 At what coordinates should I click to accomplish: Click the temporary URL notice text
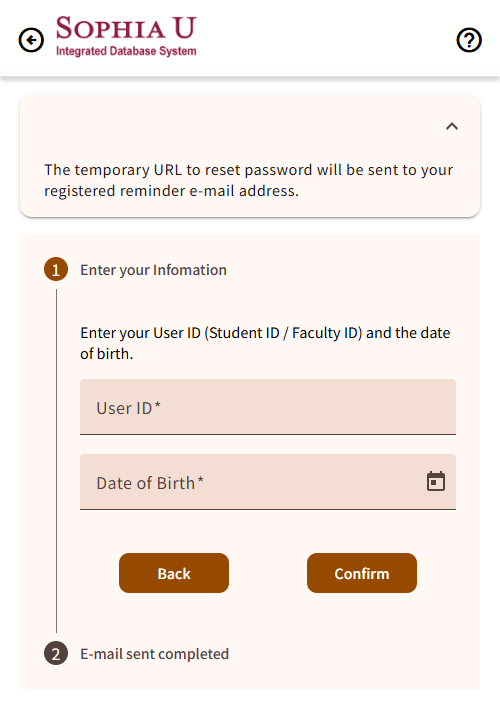pos(249,180)
